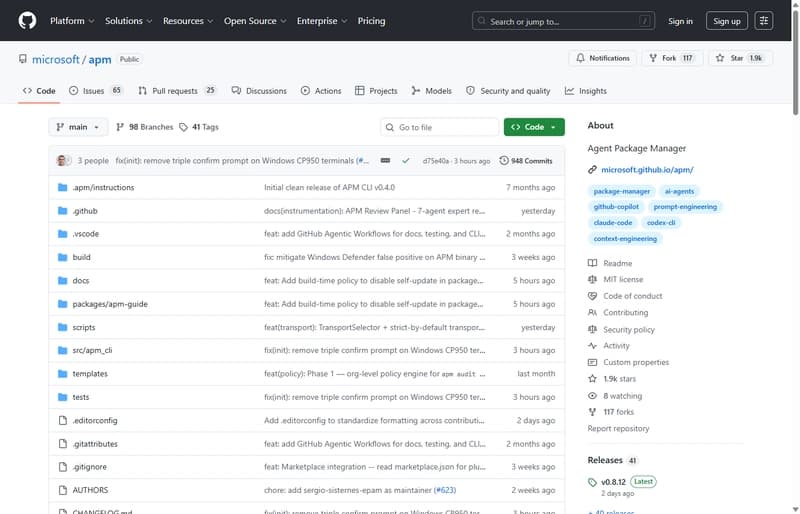800x514 pixels.
Task: Open the main branch selector dropdown
Action: click(x=78, y=127)
